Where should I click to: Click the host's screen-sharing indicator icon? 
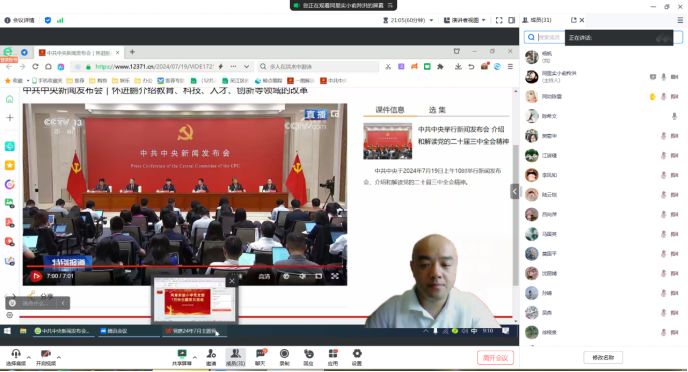click(x=653, y=77)
